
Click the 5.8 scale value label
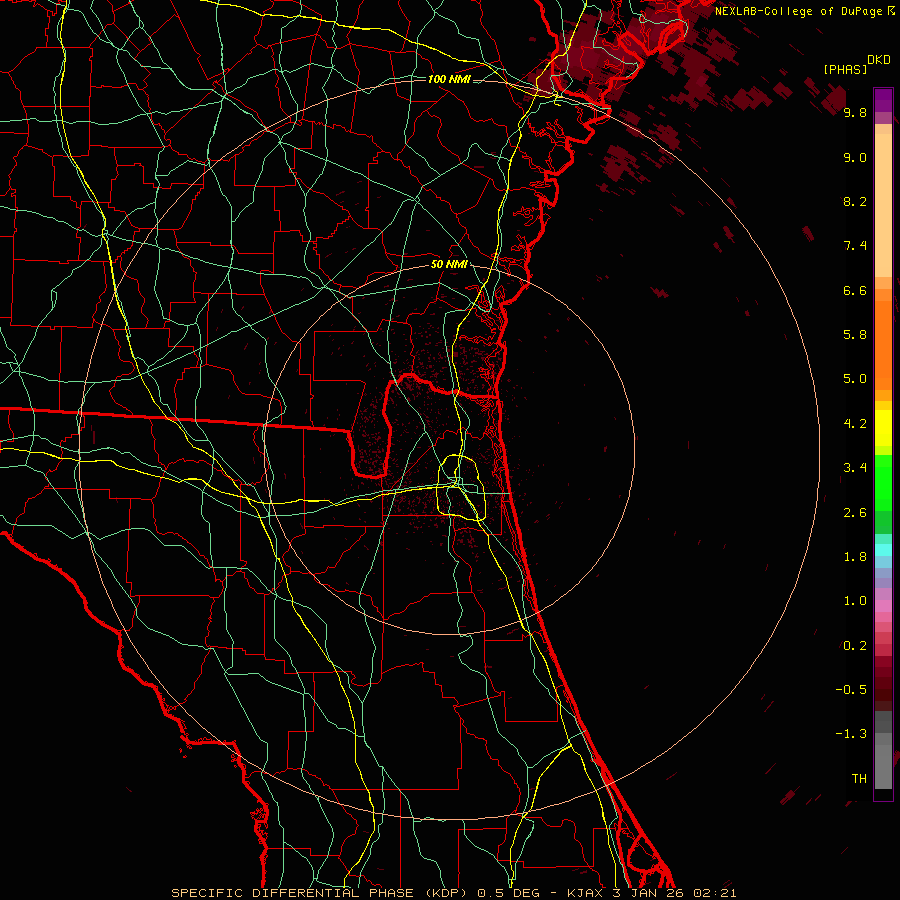click(x=855, y=335)
